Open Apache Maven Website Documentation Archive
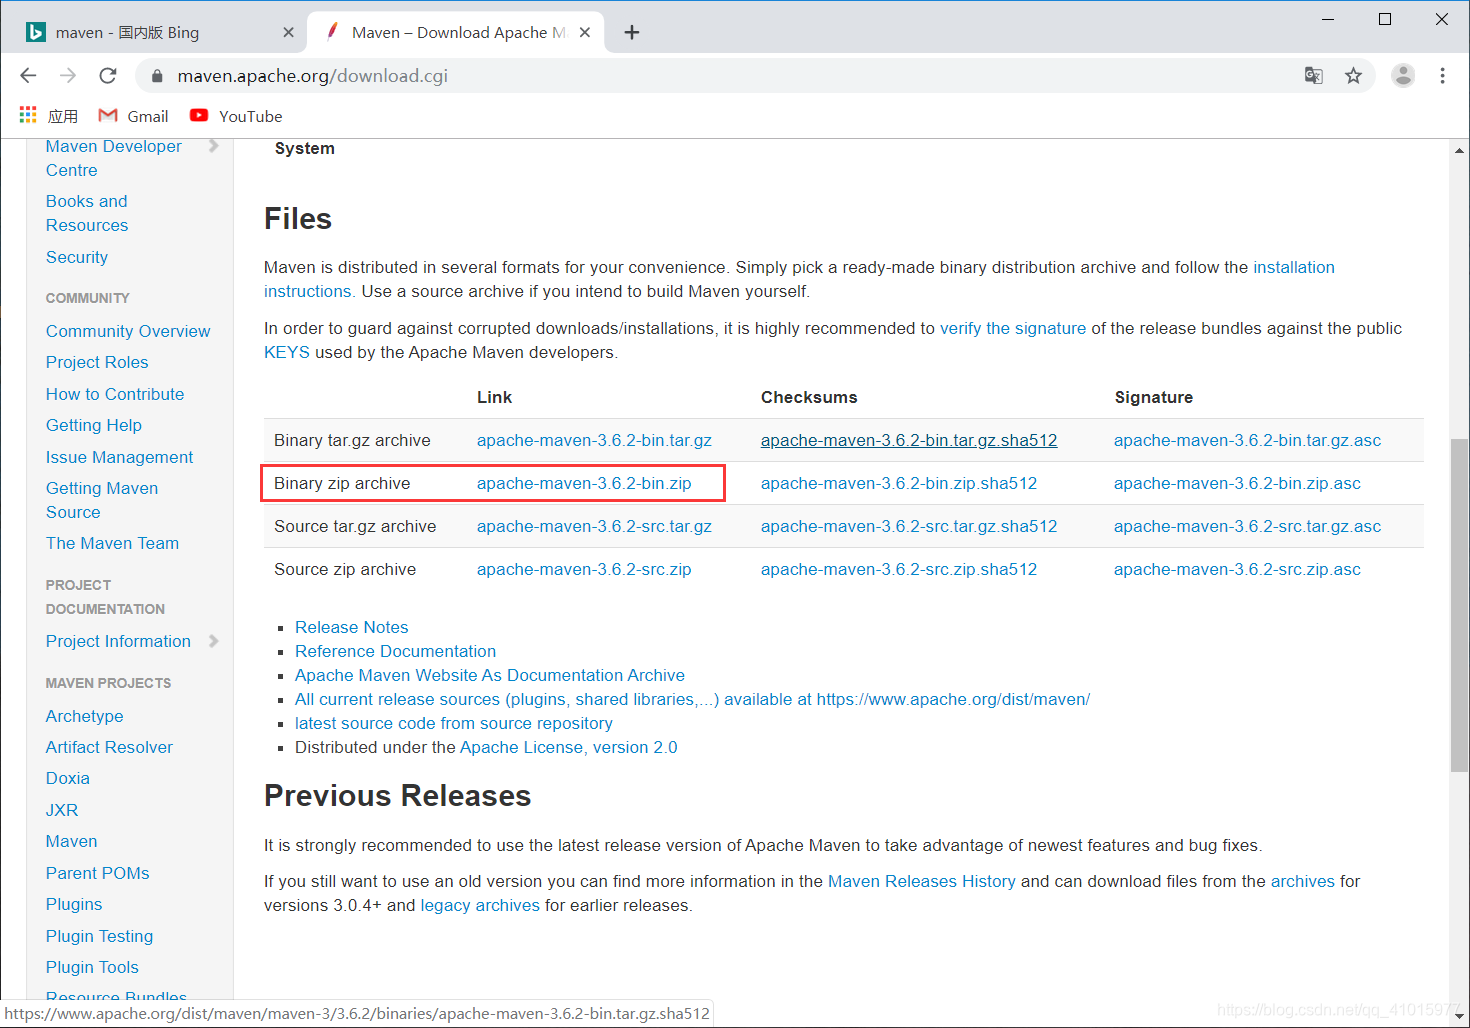1470x1028 pixels. pyautogui.click(x=490, y=675)
